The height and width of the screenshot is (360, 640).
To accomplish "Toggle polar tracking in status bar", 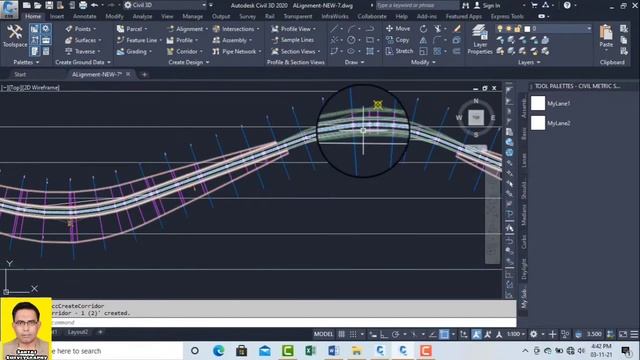I will 396,334.
